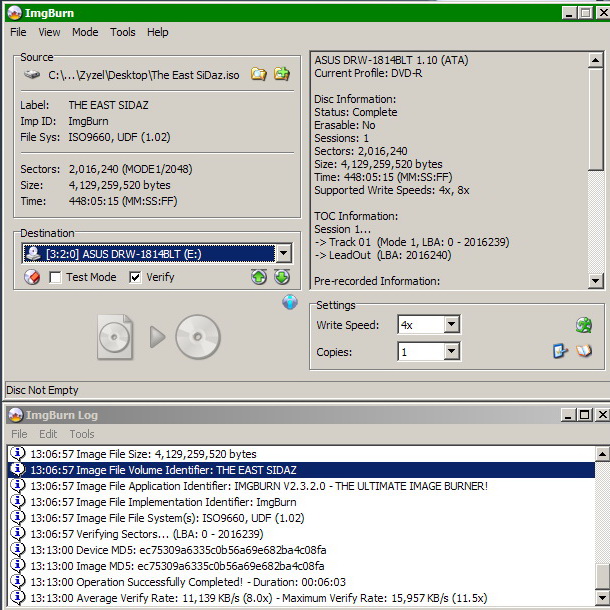Click the green down-arrow tray icon
The width and height of the screenshot is (610, 610).
(282, 277)
